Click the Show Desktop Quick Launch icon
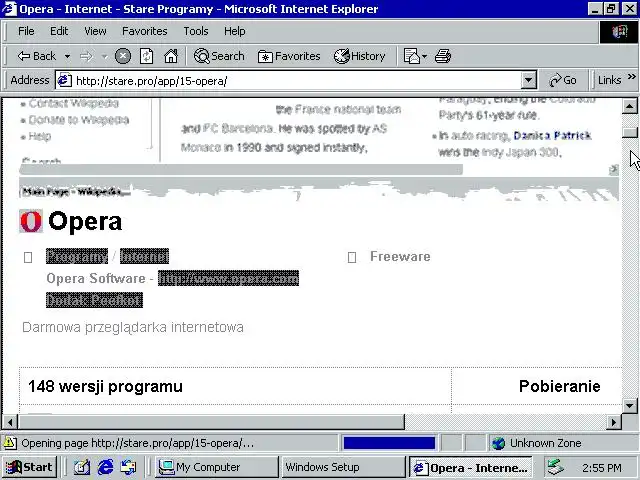 [x=82, y=467]
